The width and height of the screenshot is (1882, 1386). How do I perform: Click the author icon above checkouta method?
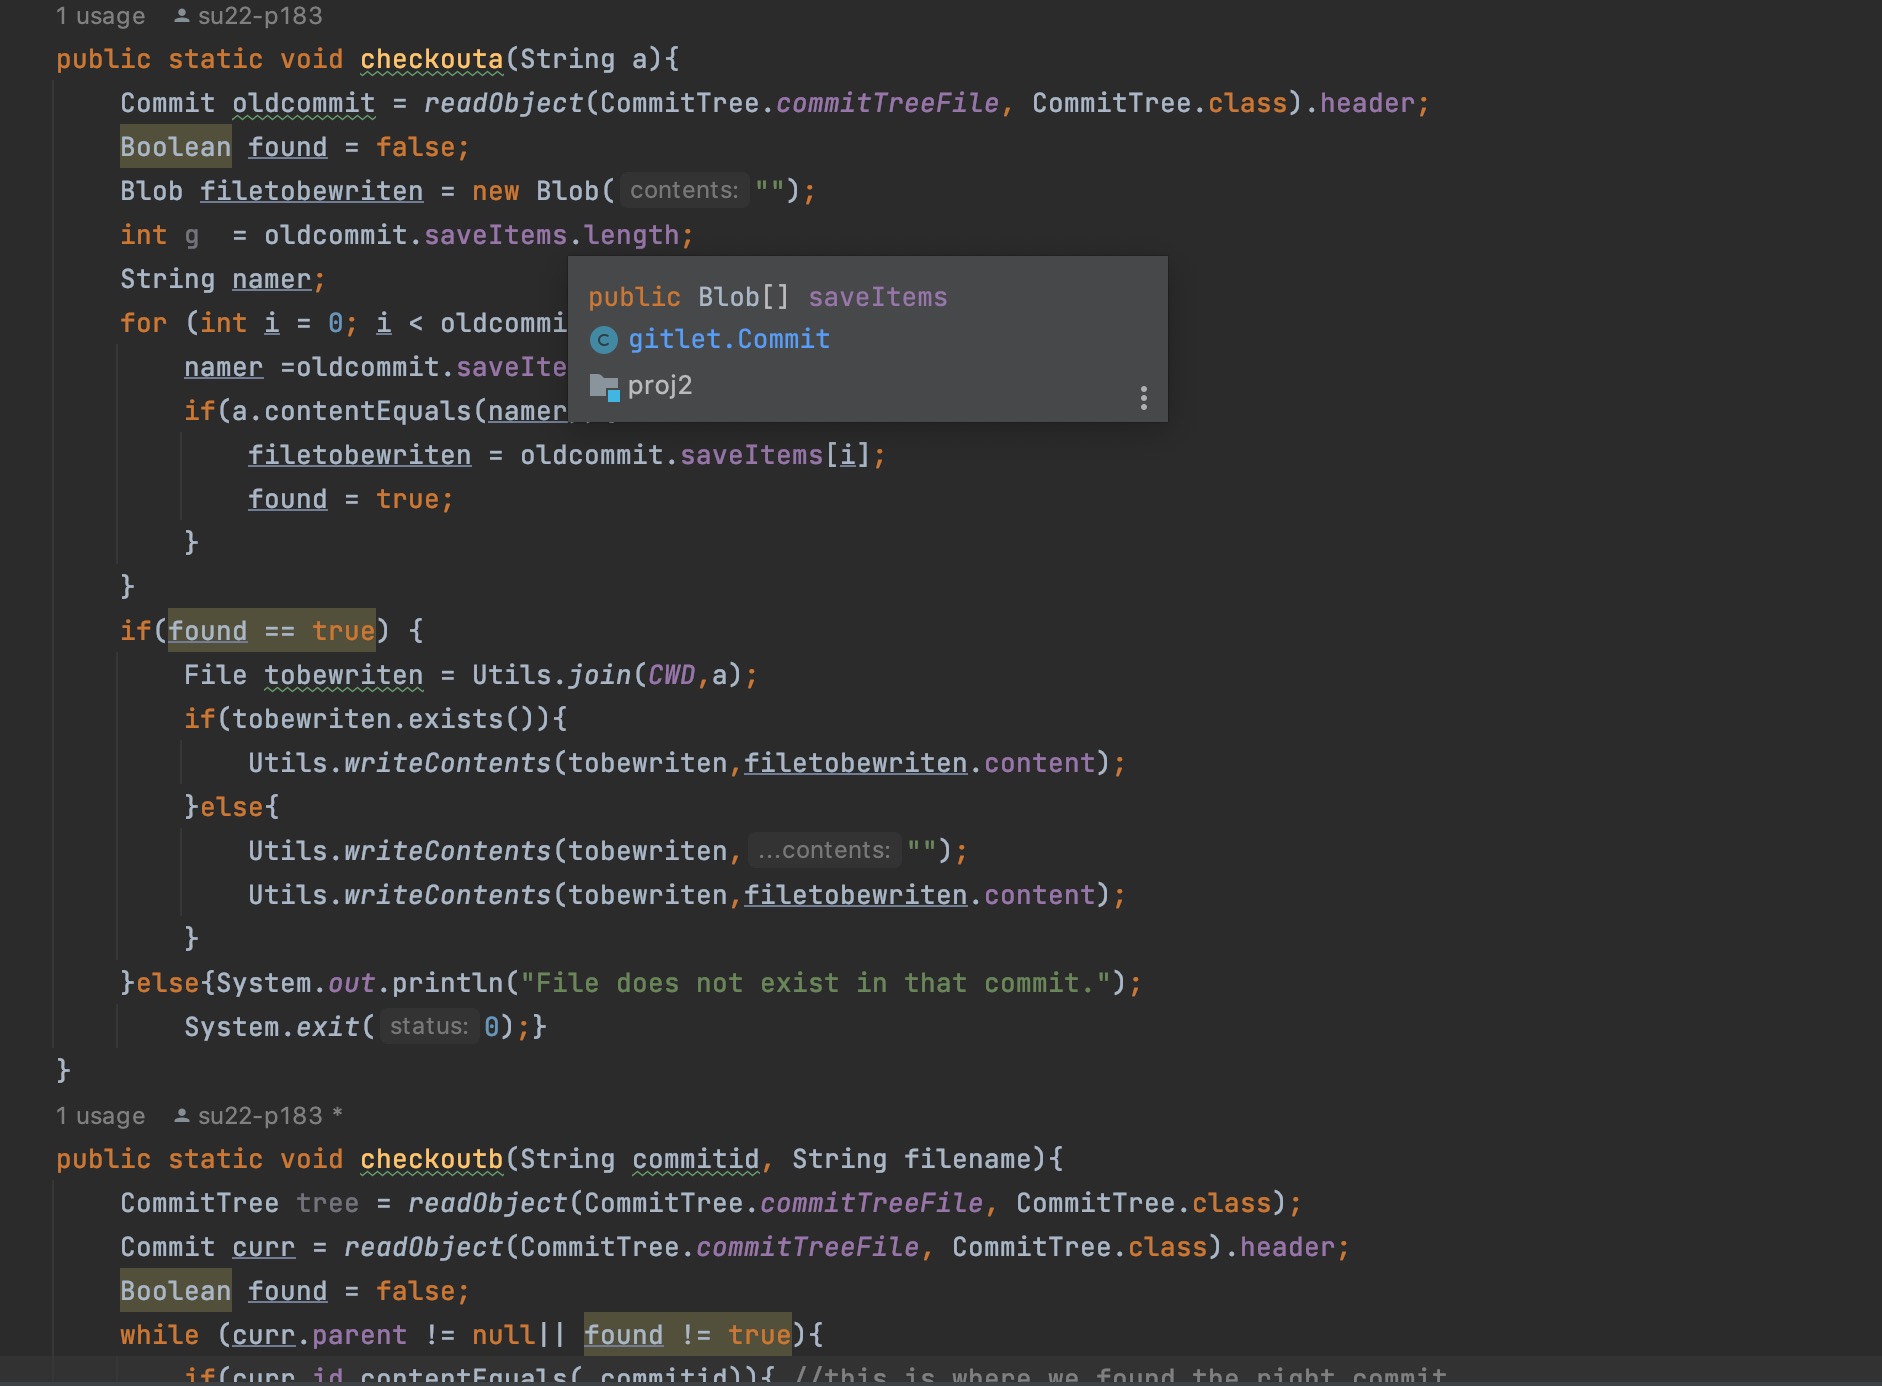[x=182, y=16]
